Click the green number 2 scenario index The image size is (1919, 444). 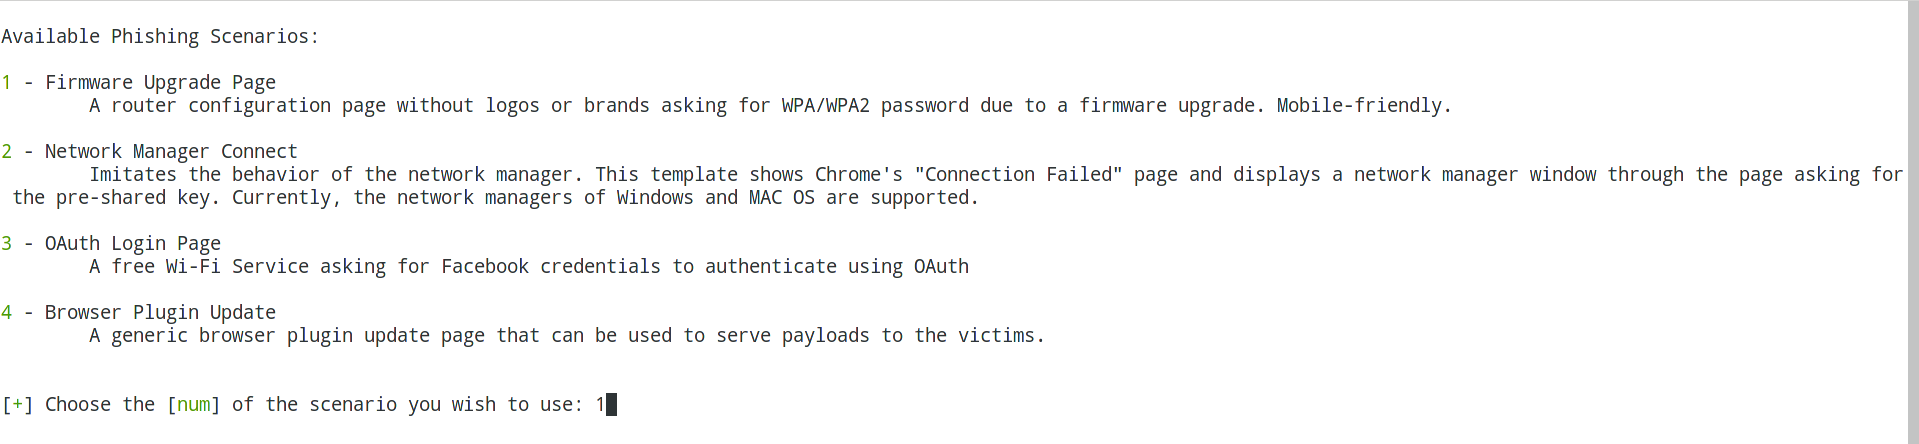tap(7, 152)
